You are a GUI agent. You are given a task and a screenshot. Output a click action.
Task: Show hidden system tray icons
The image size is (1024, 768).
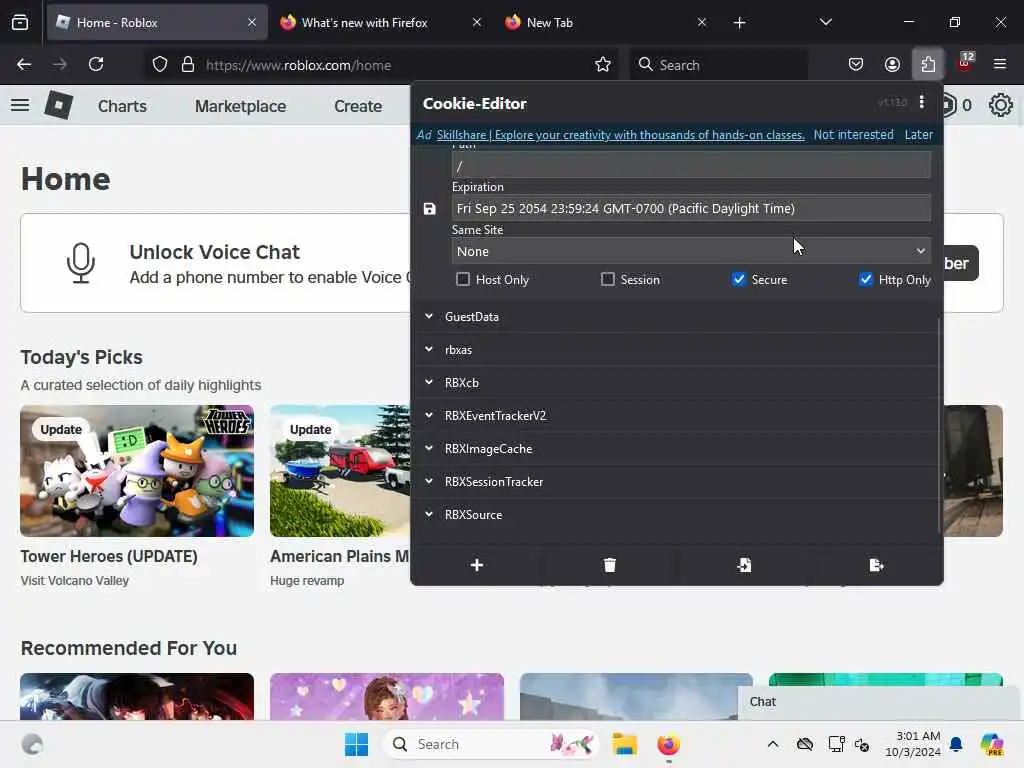pos(773,744)
